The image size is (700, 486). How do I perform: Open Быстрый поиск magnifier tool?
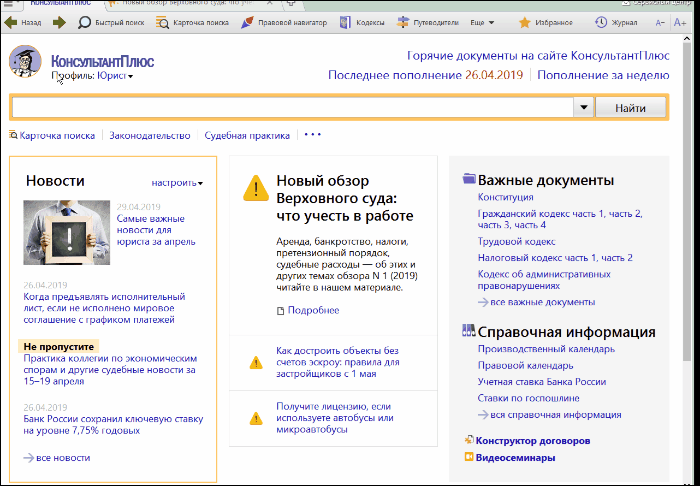coord(111,22)
